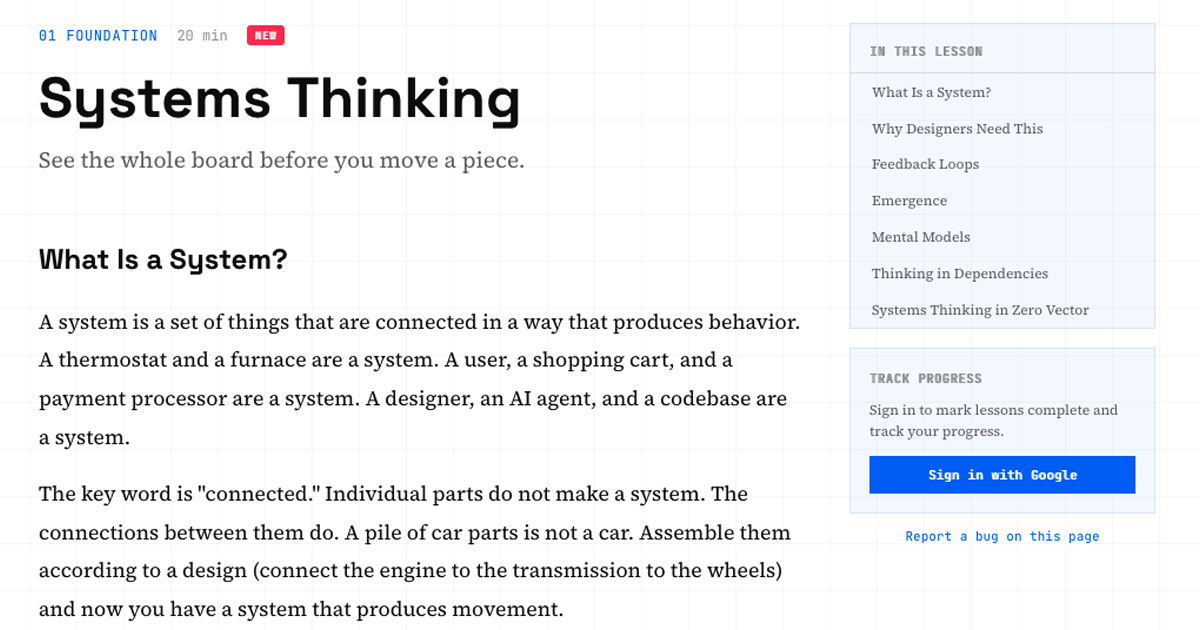Viewport: 1200px width, 630px height.
Task: Jump to Systems Thinking in Zero Vector
Action: point(980,310)
